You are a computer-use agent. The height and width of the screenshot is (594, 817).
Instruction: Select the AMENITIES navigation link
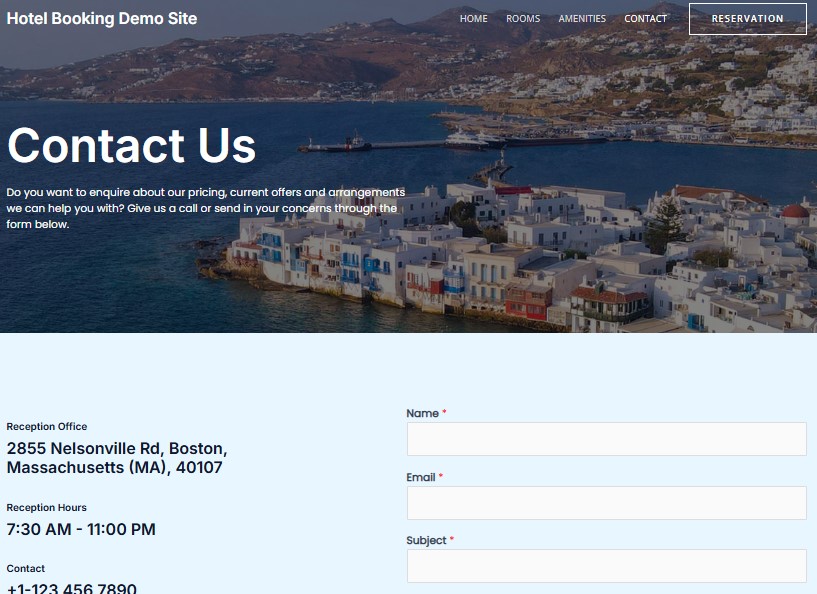coord(582,18)
